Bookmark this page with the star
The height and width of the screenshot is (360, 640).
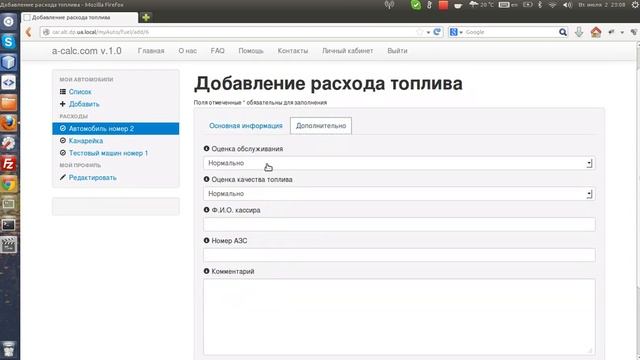click(x=420, y=32)
